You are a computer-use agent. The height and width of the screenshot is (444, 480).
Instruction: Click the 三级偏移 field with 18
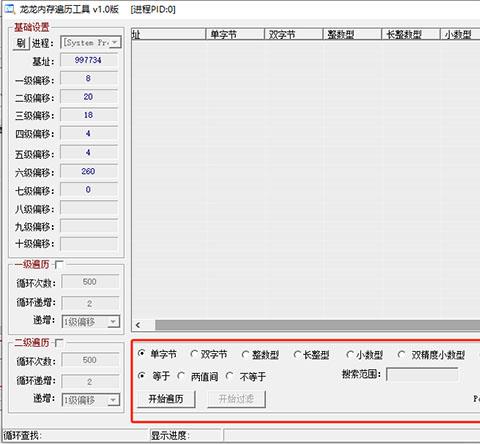point(89,115)
